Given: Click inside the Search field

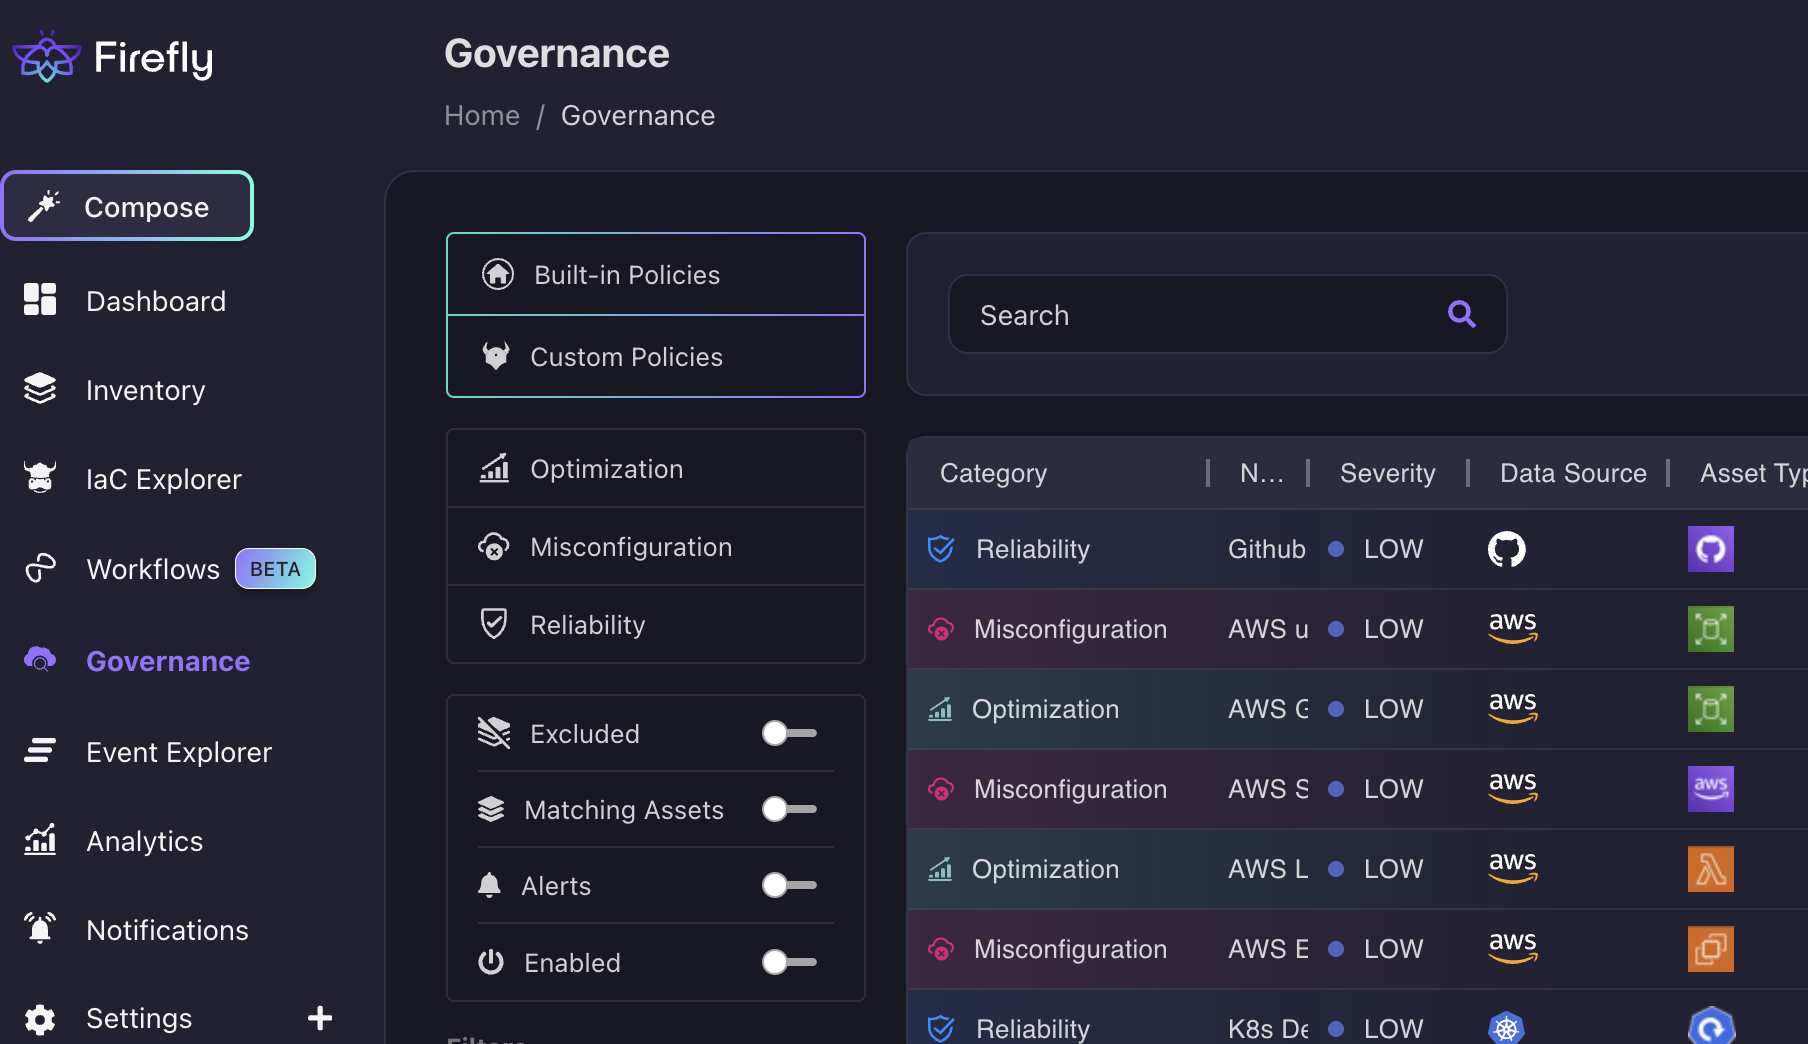Looking at the screenshot, I should pyautogui.click(x=1150, y=314).
